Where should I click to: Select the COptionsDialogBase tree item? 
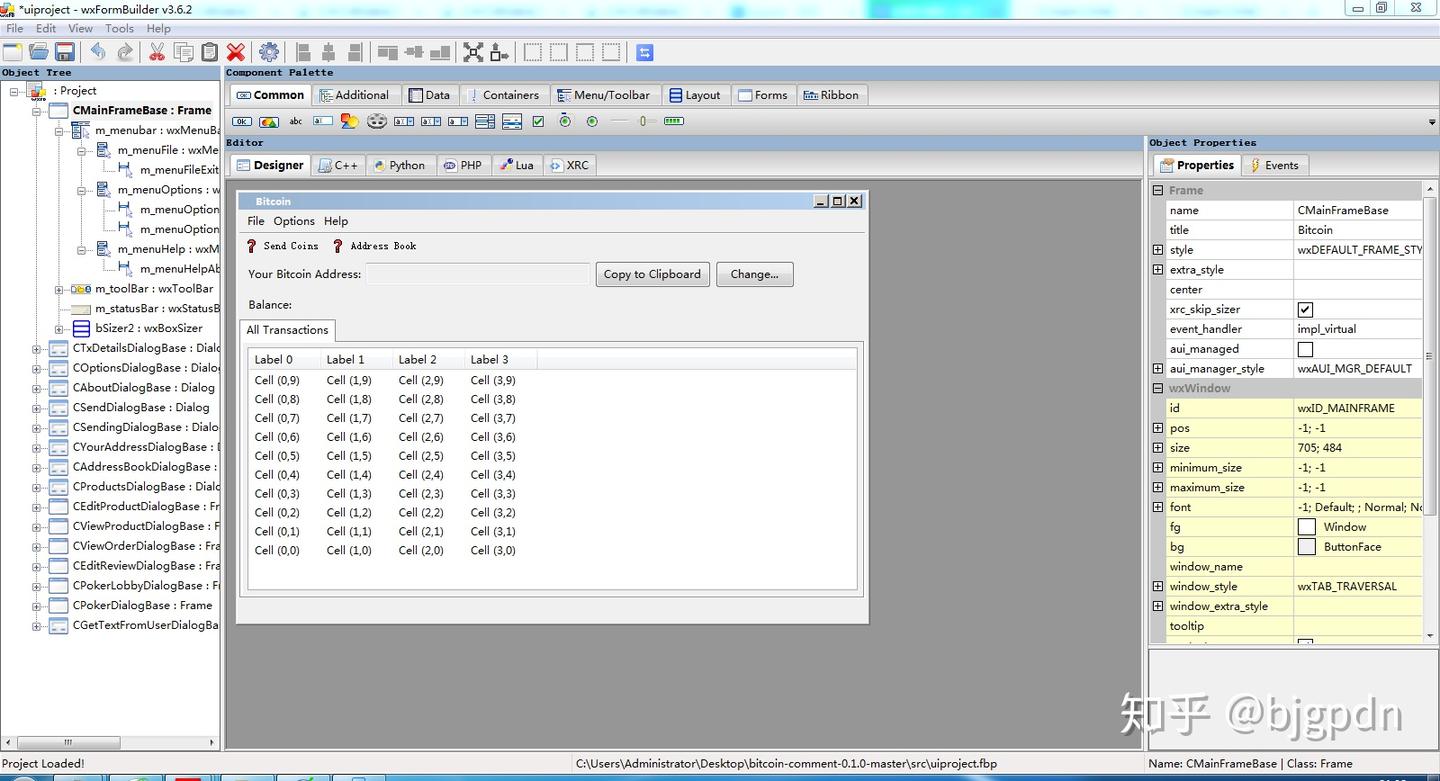pos(146,368)
